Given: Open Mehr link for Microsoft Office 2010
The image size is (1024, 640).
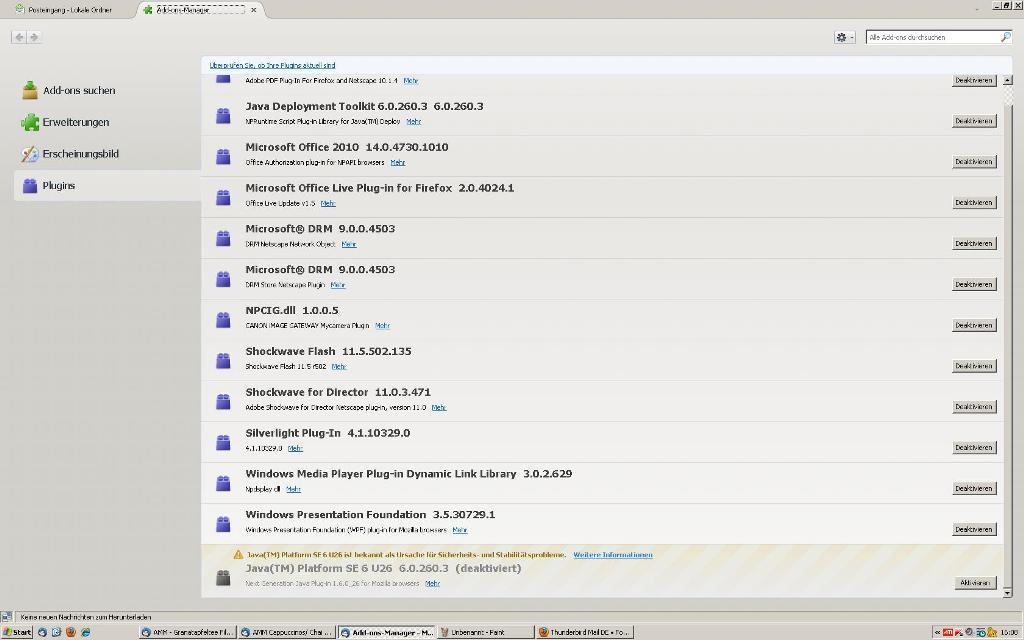Looking at the screenshot, I should click(x=398, y=163).
